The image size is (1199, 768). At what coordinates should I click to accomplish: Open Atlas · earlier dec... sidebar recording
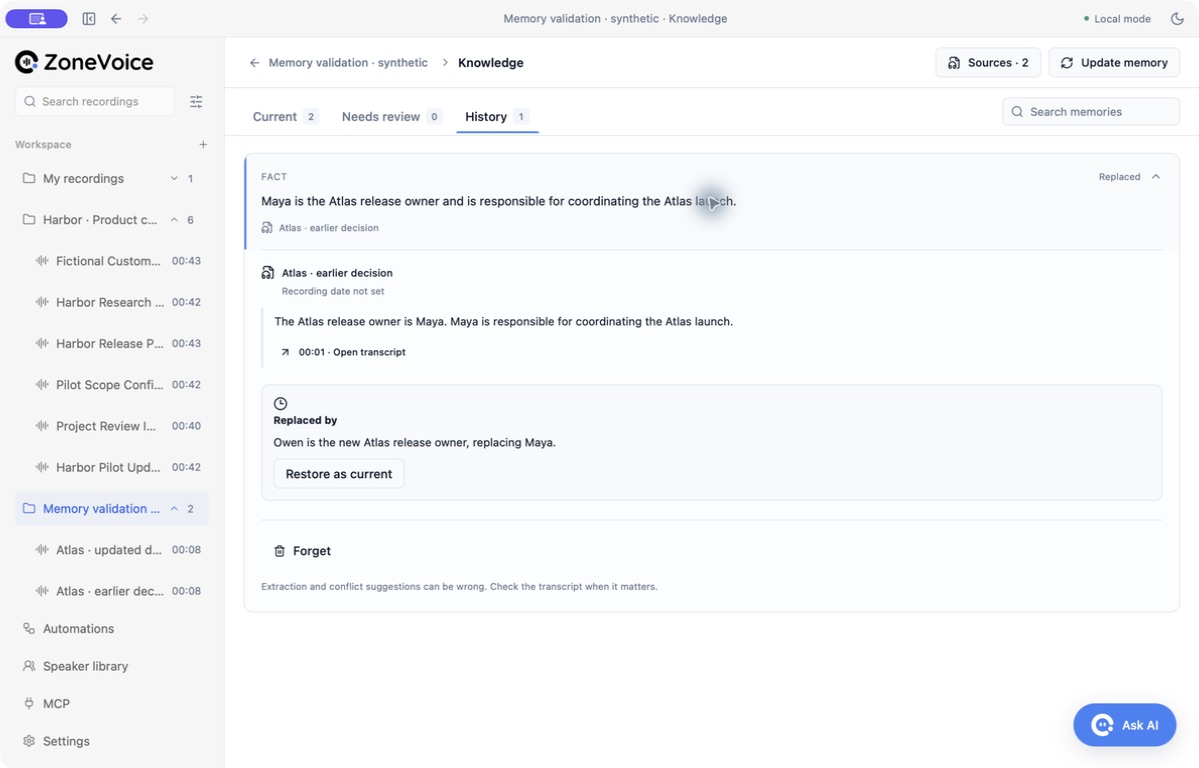click(x=118, y=591)
